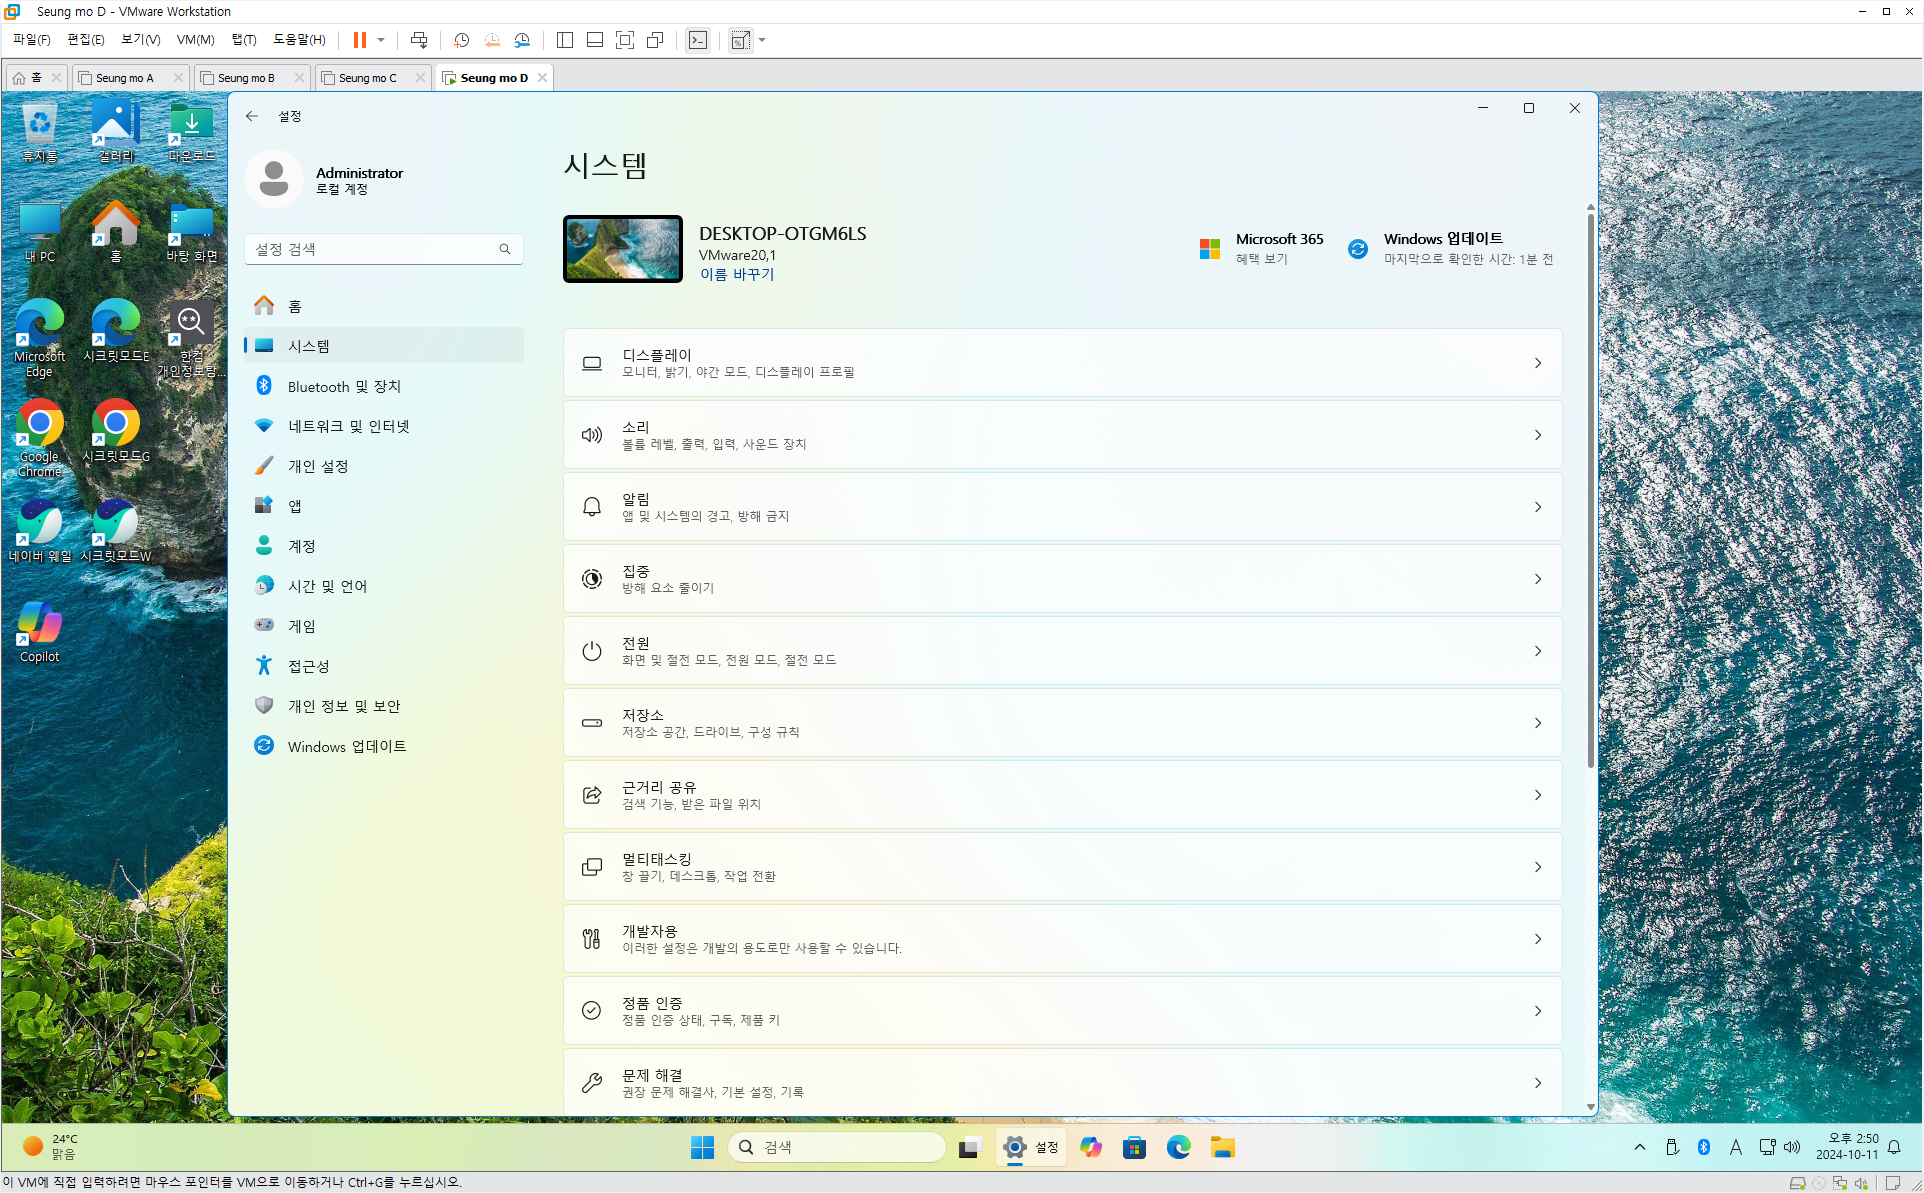Click the Settings page vertical scrollbar
Image resolution: width=1924 pixels, height=1193 pixels.
[1590, 490]
